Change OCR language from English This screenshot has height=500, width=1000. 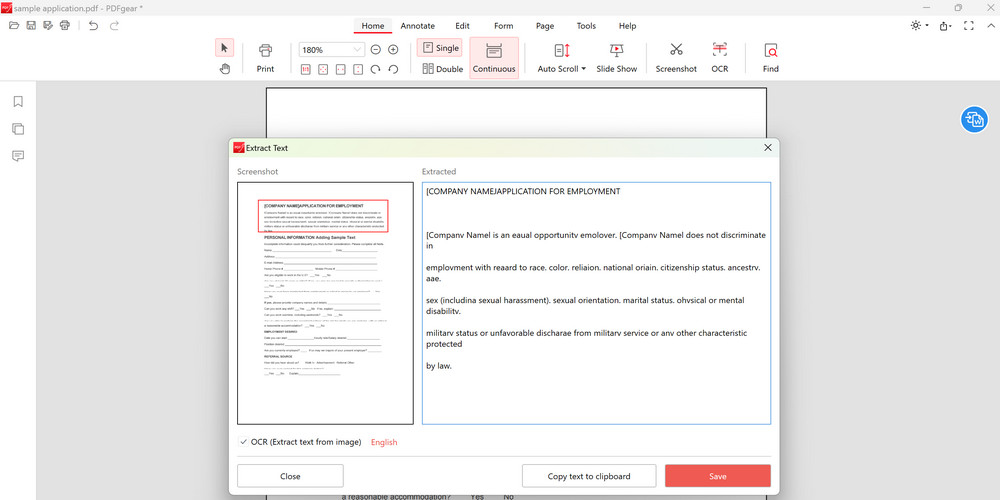pyautogui.click(x=384, y=442)
